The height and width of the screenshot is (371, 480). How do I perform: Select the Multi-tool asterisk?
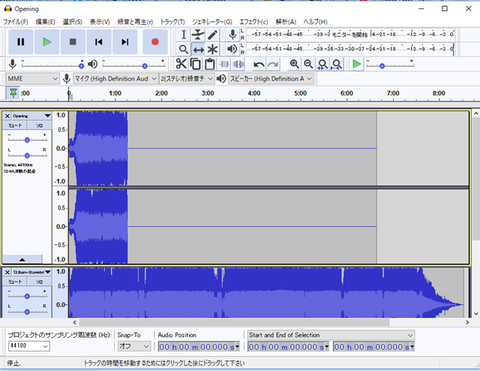[213, 50]
